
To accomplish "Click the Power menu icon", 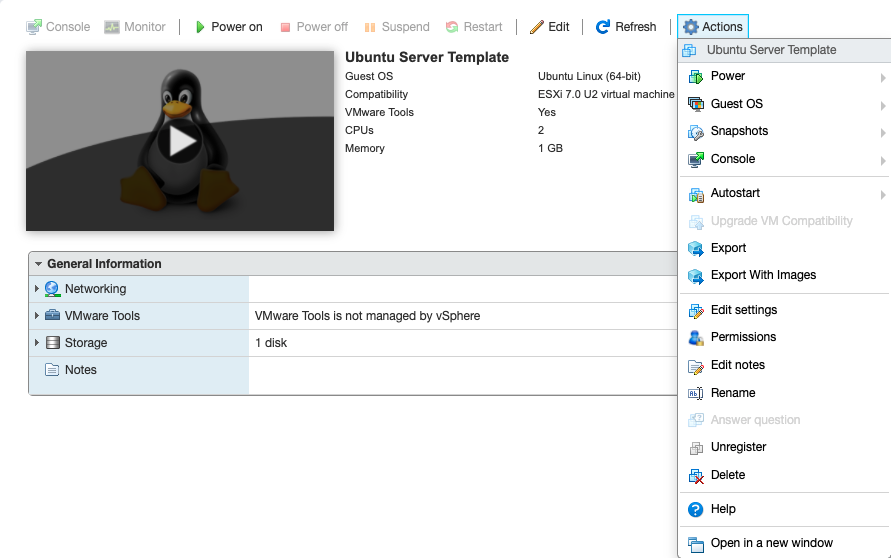I will point(696,77).
